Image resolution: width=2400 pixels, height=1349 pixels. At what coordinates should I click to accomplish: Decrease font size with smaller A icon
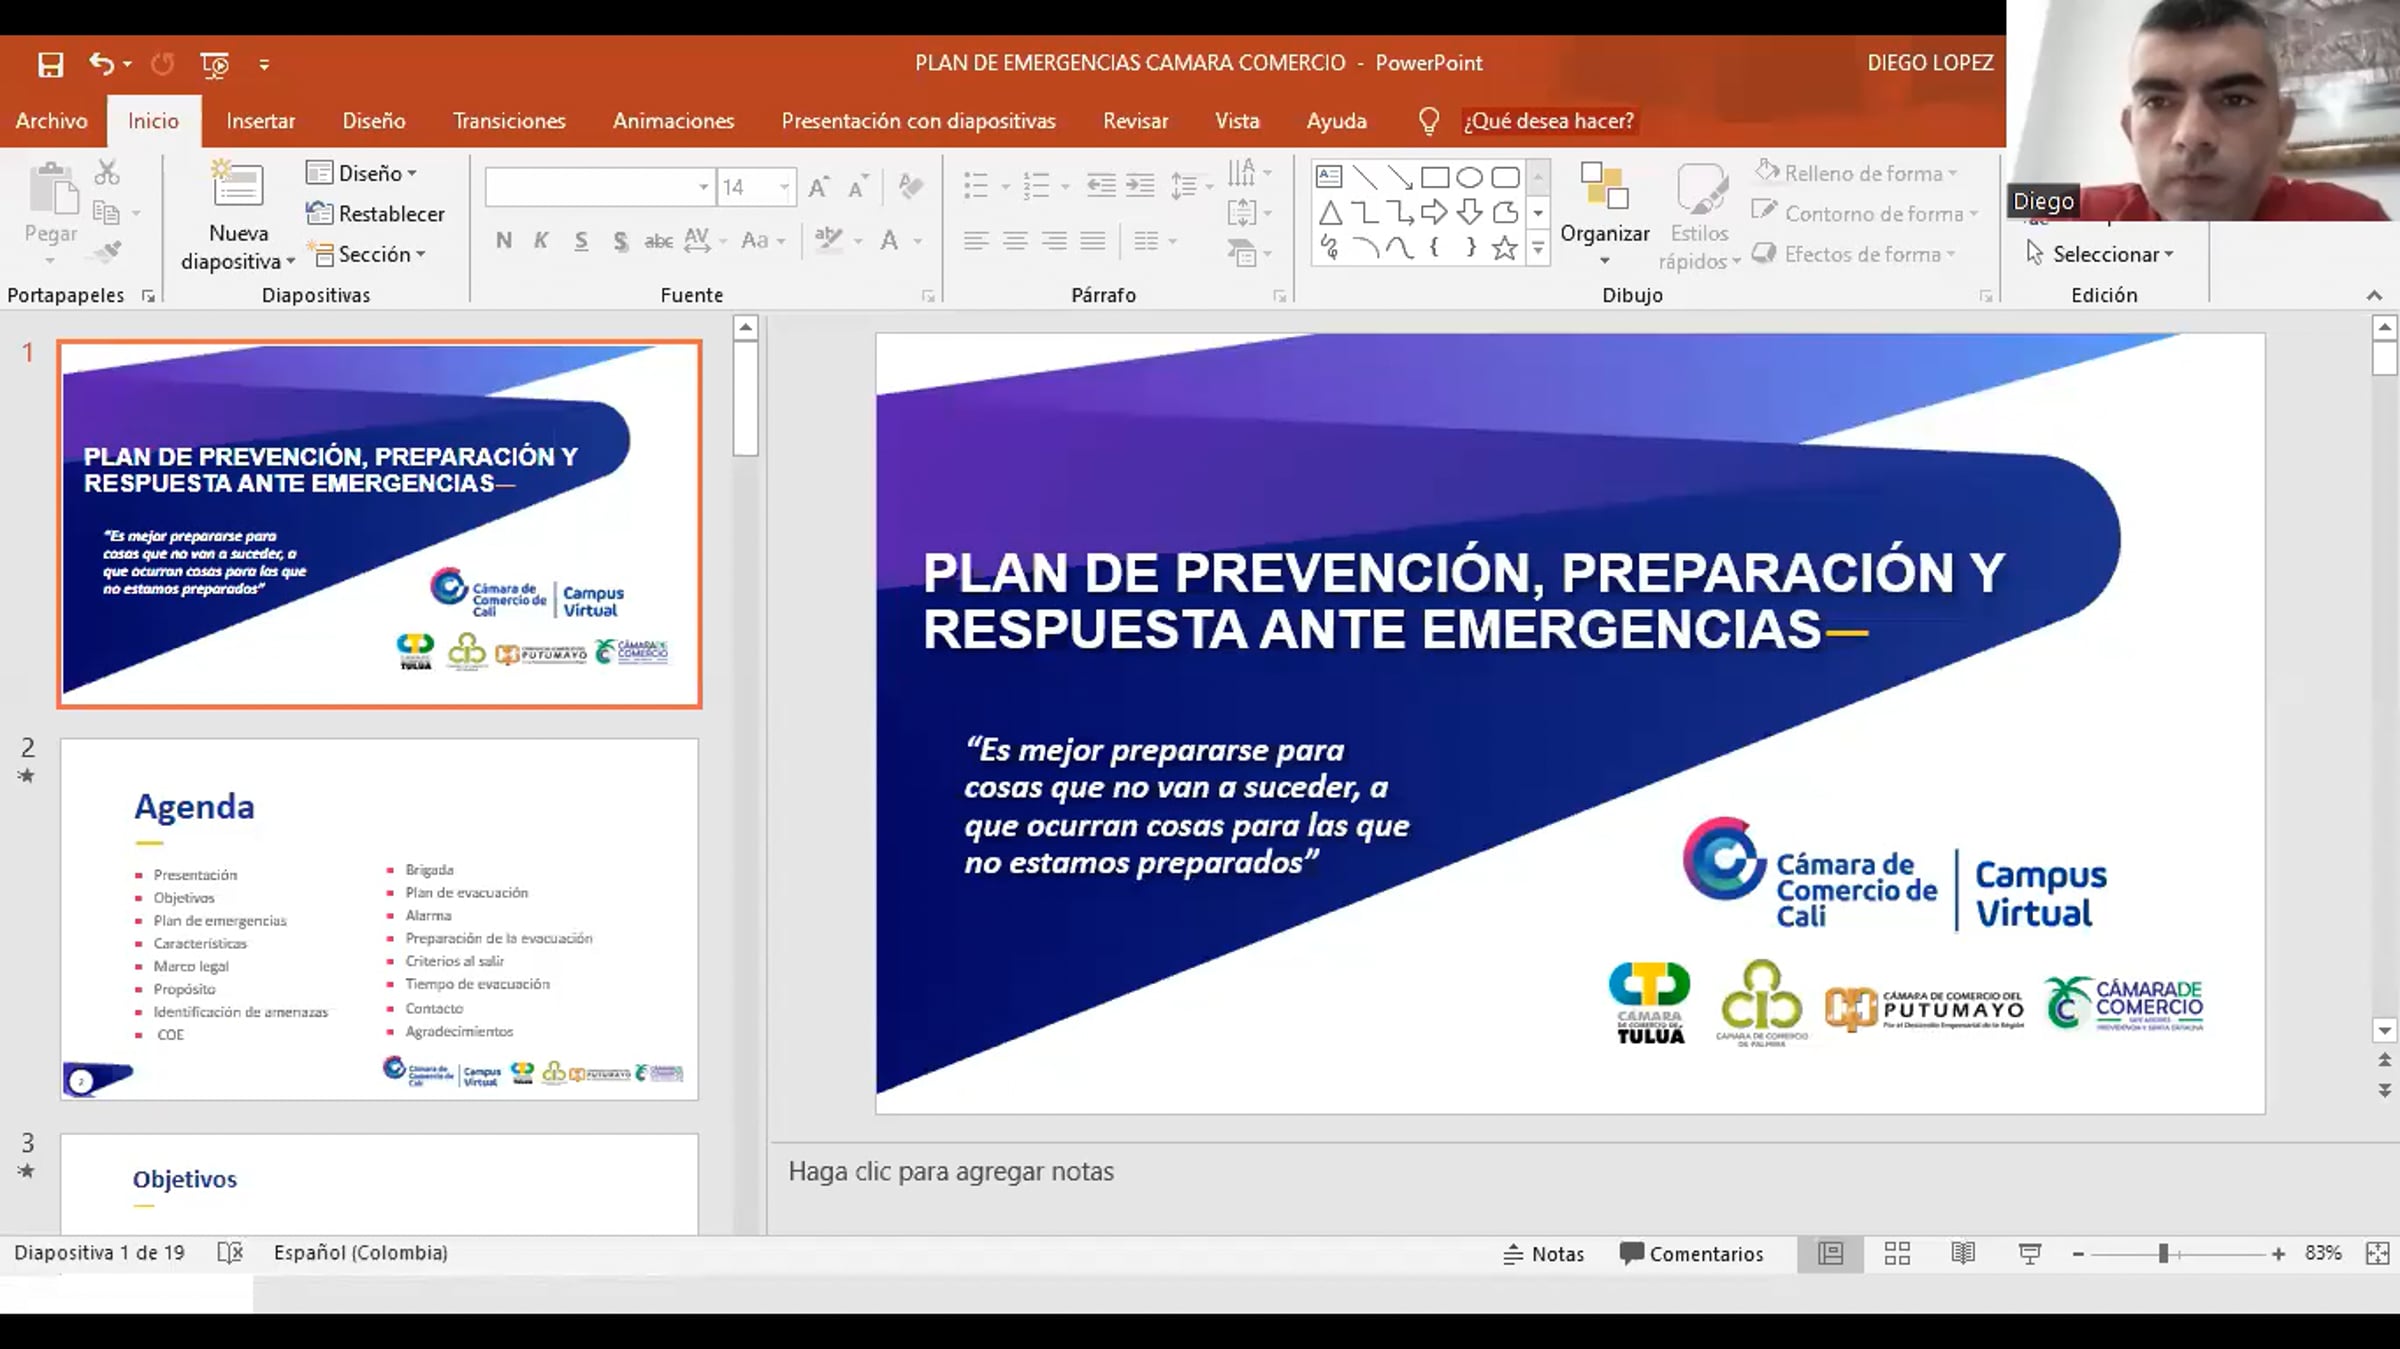pos(858,187)
